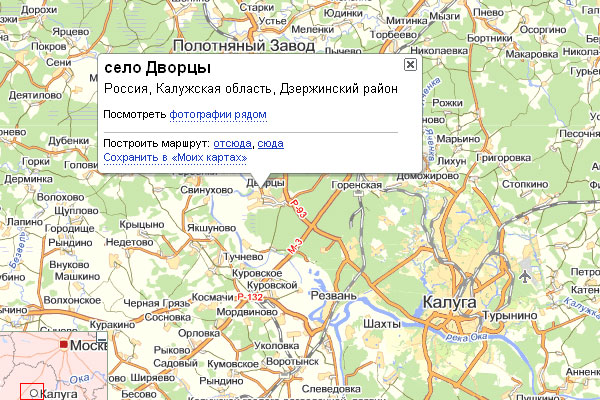Click the Кумовское label
The image size is (600, 400).
coord(233,364)
